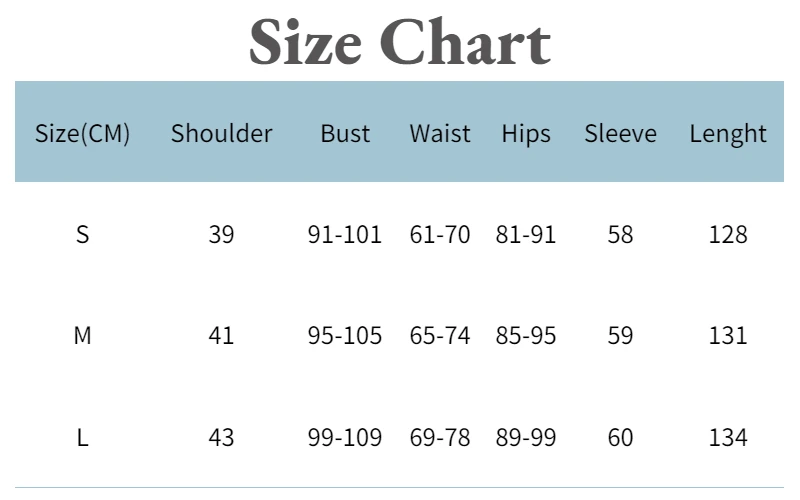
Task: Select sleeve value 59
Action: (620, 336)
